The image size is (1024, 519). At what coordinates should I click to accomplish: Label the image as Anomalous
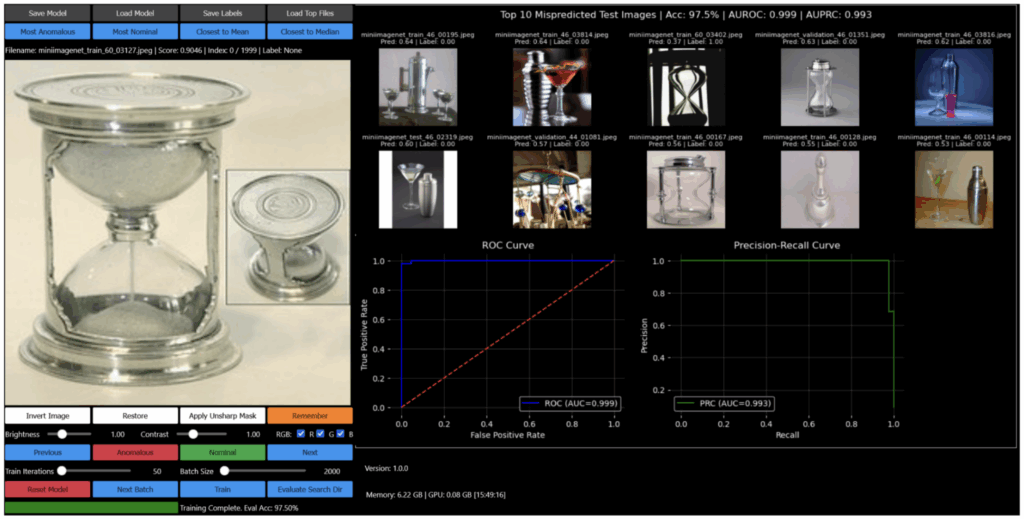click(x=135, y=452)
